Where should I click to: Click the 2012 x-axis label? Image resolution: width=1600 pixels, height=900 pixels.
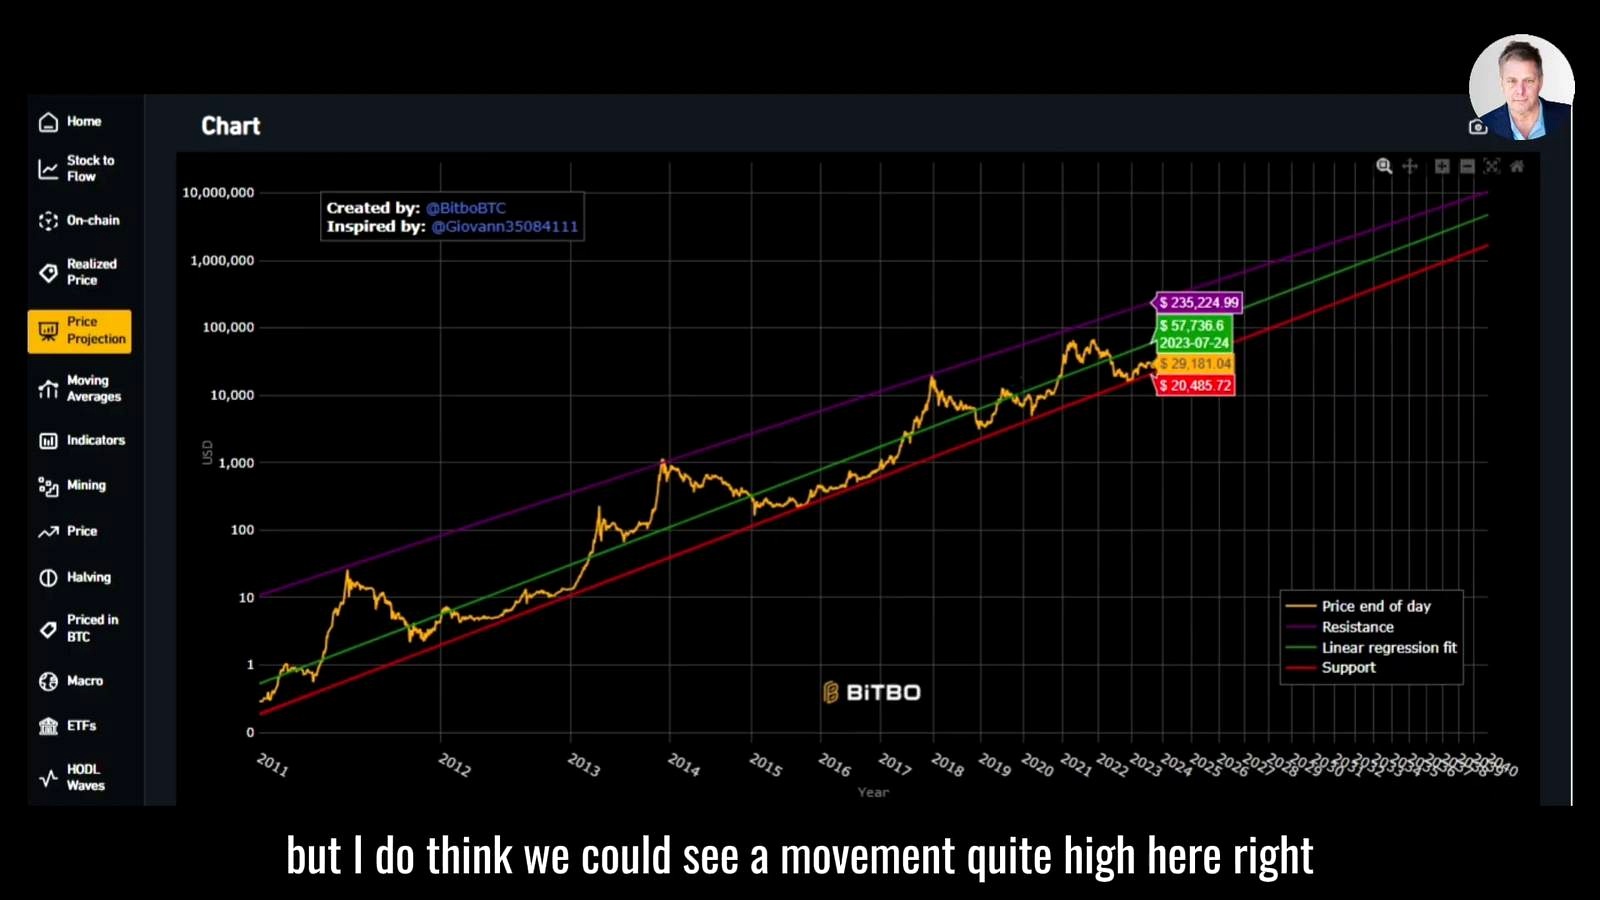pyautogui.click(x=454, y=764)
